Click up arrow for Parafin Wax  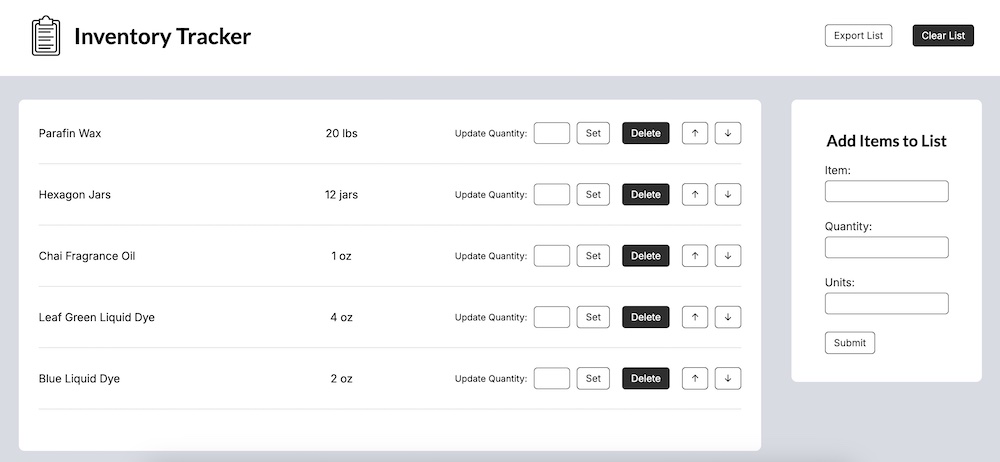(694, 133)
